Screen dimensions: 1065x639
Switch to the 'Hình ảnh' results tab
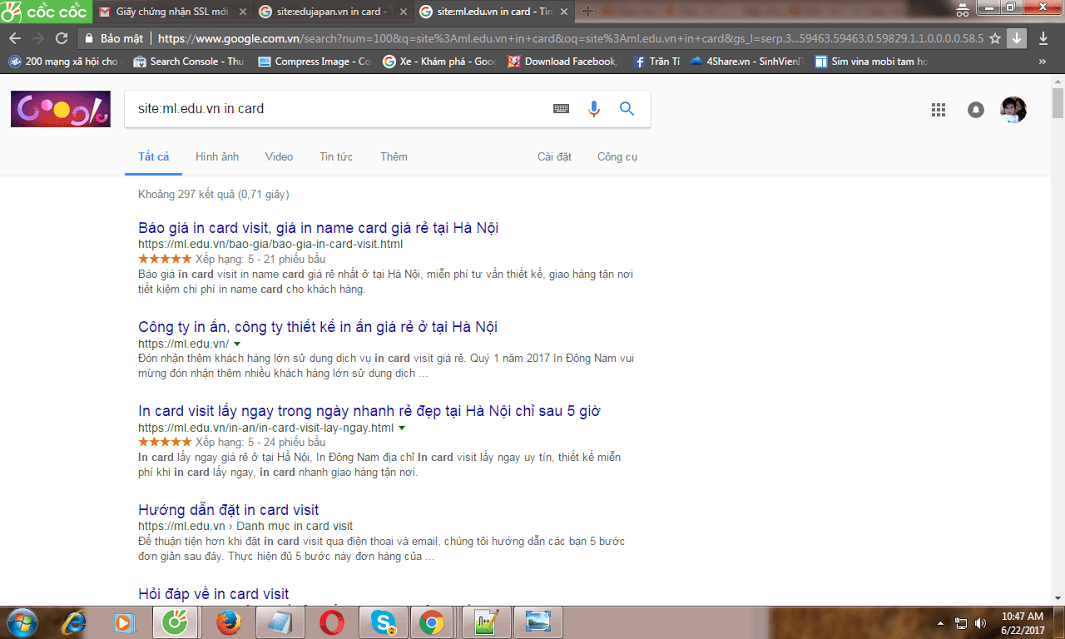pyautogui.click(x=217, y=157)
